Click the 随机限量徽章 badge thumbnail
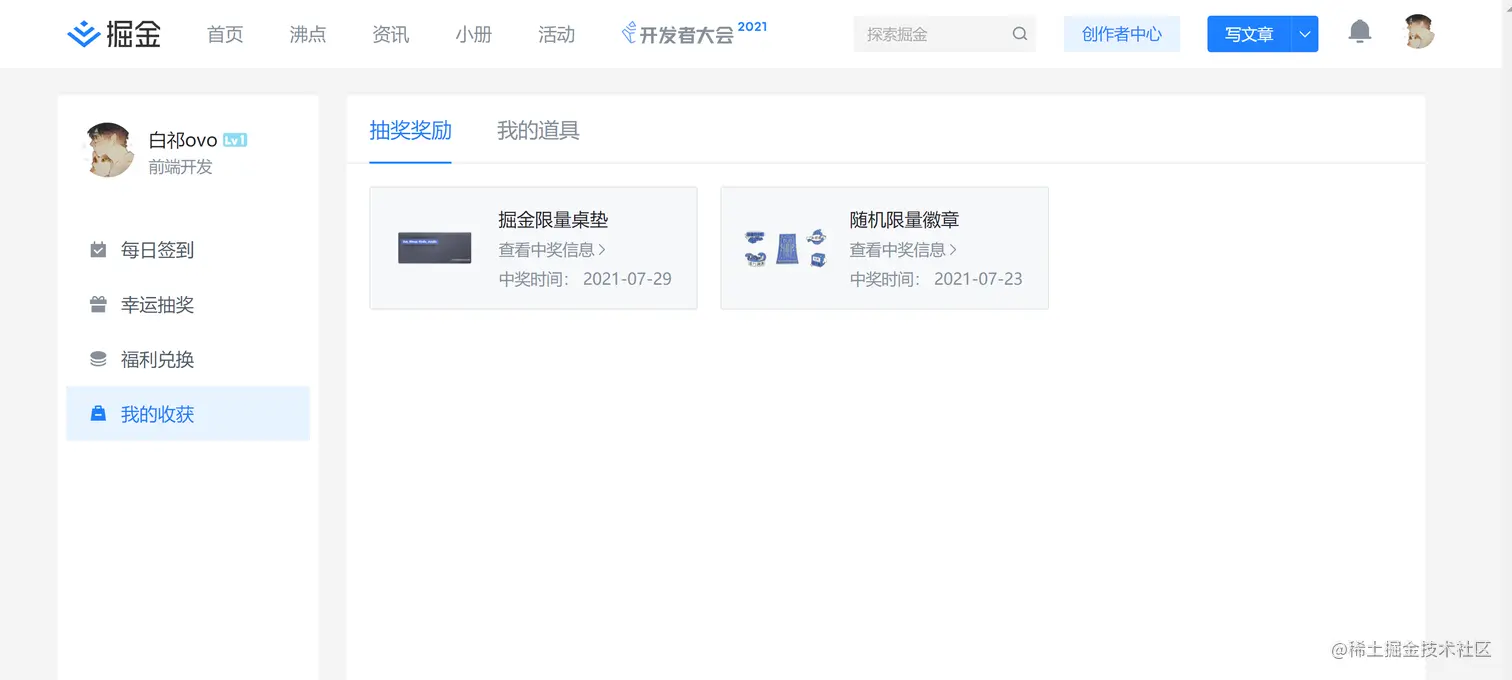Screen dimensions: 1512x680 (x=785, y=247)
